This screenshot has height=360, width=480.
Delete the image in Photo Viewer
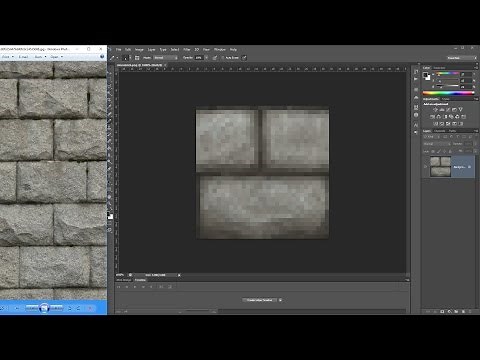(90, 308)
